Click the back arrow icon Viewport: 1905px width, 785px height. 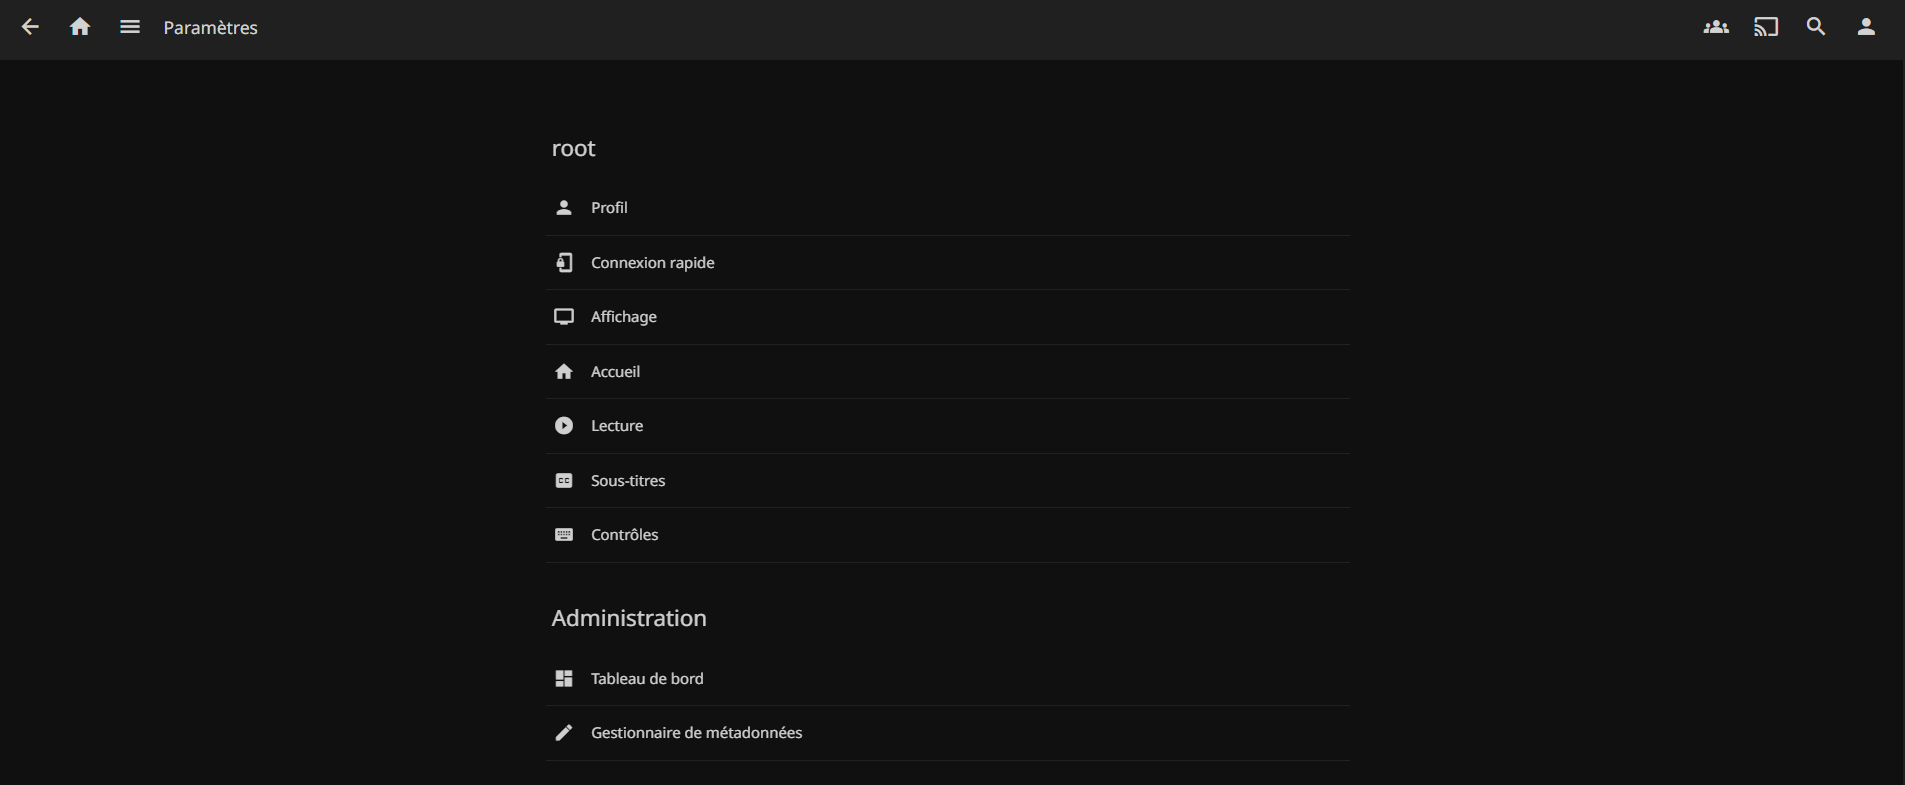(x=30, y=27)
